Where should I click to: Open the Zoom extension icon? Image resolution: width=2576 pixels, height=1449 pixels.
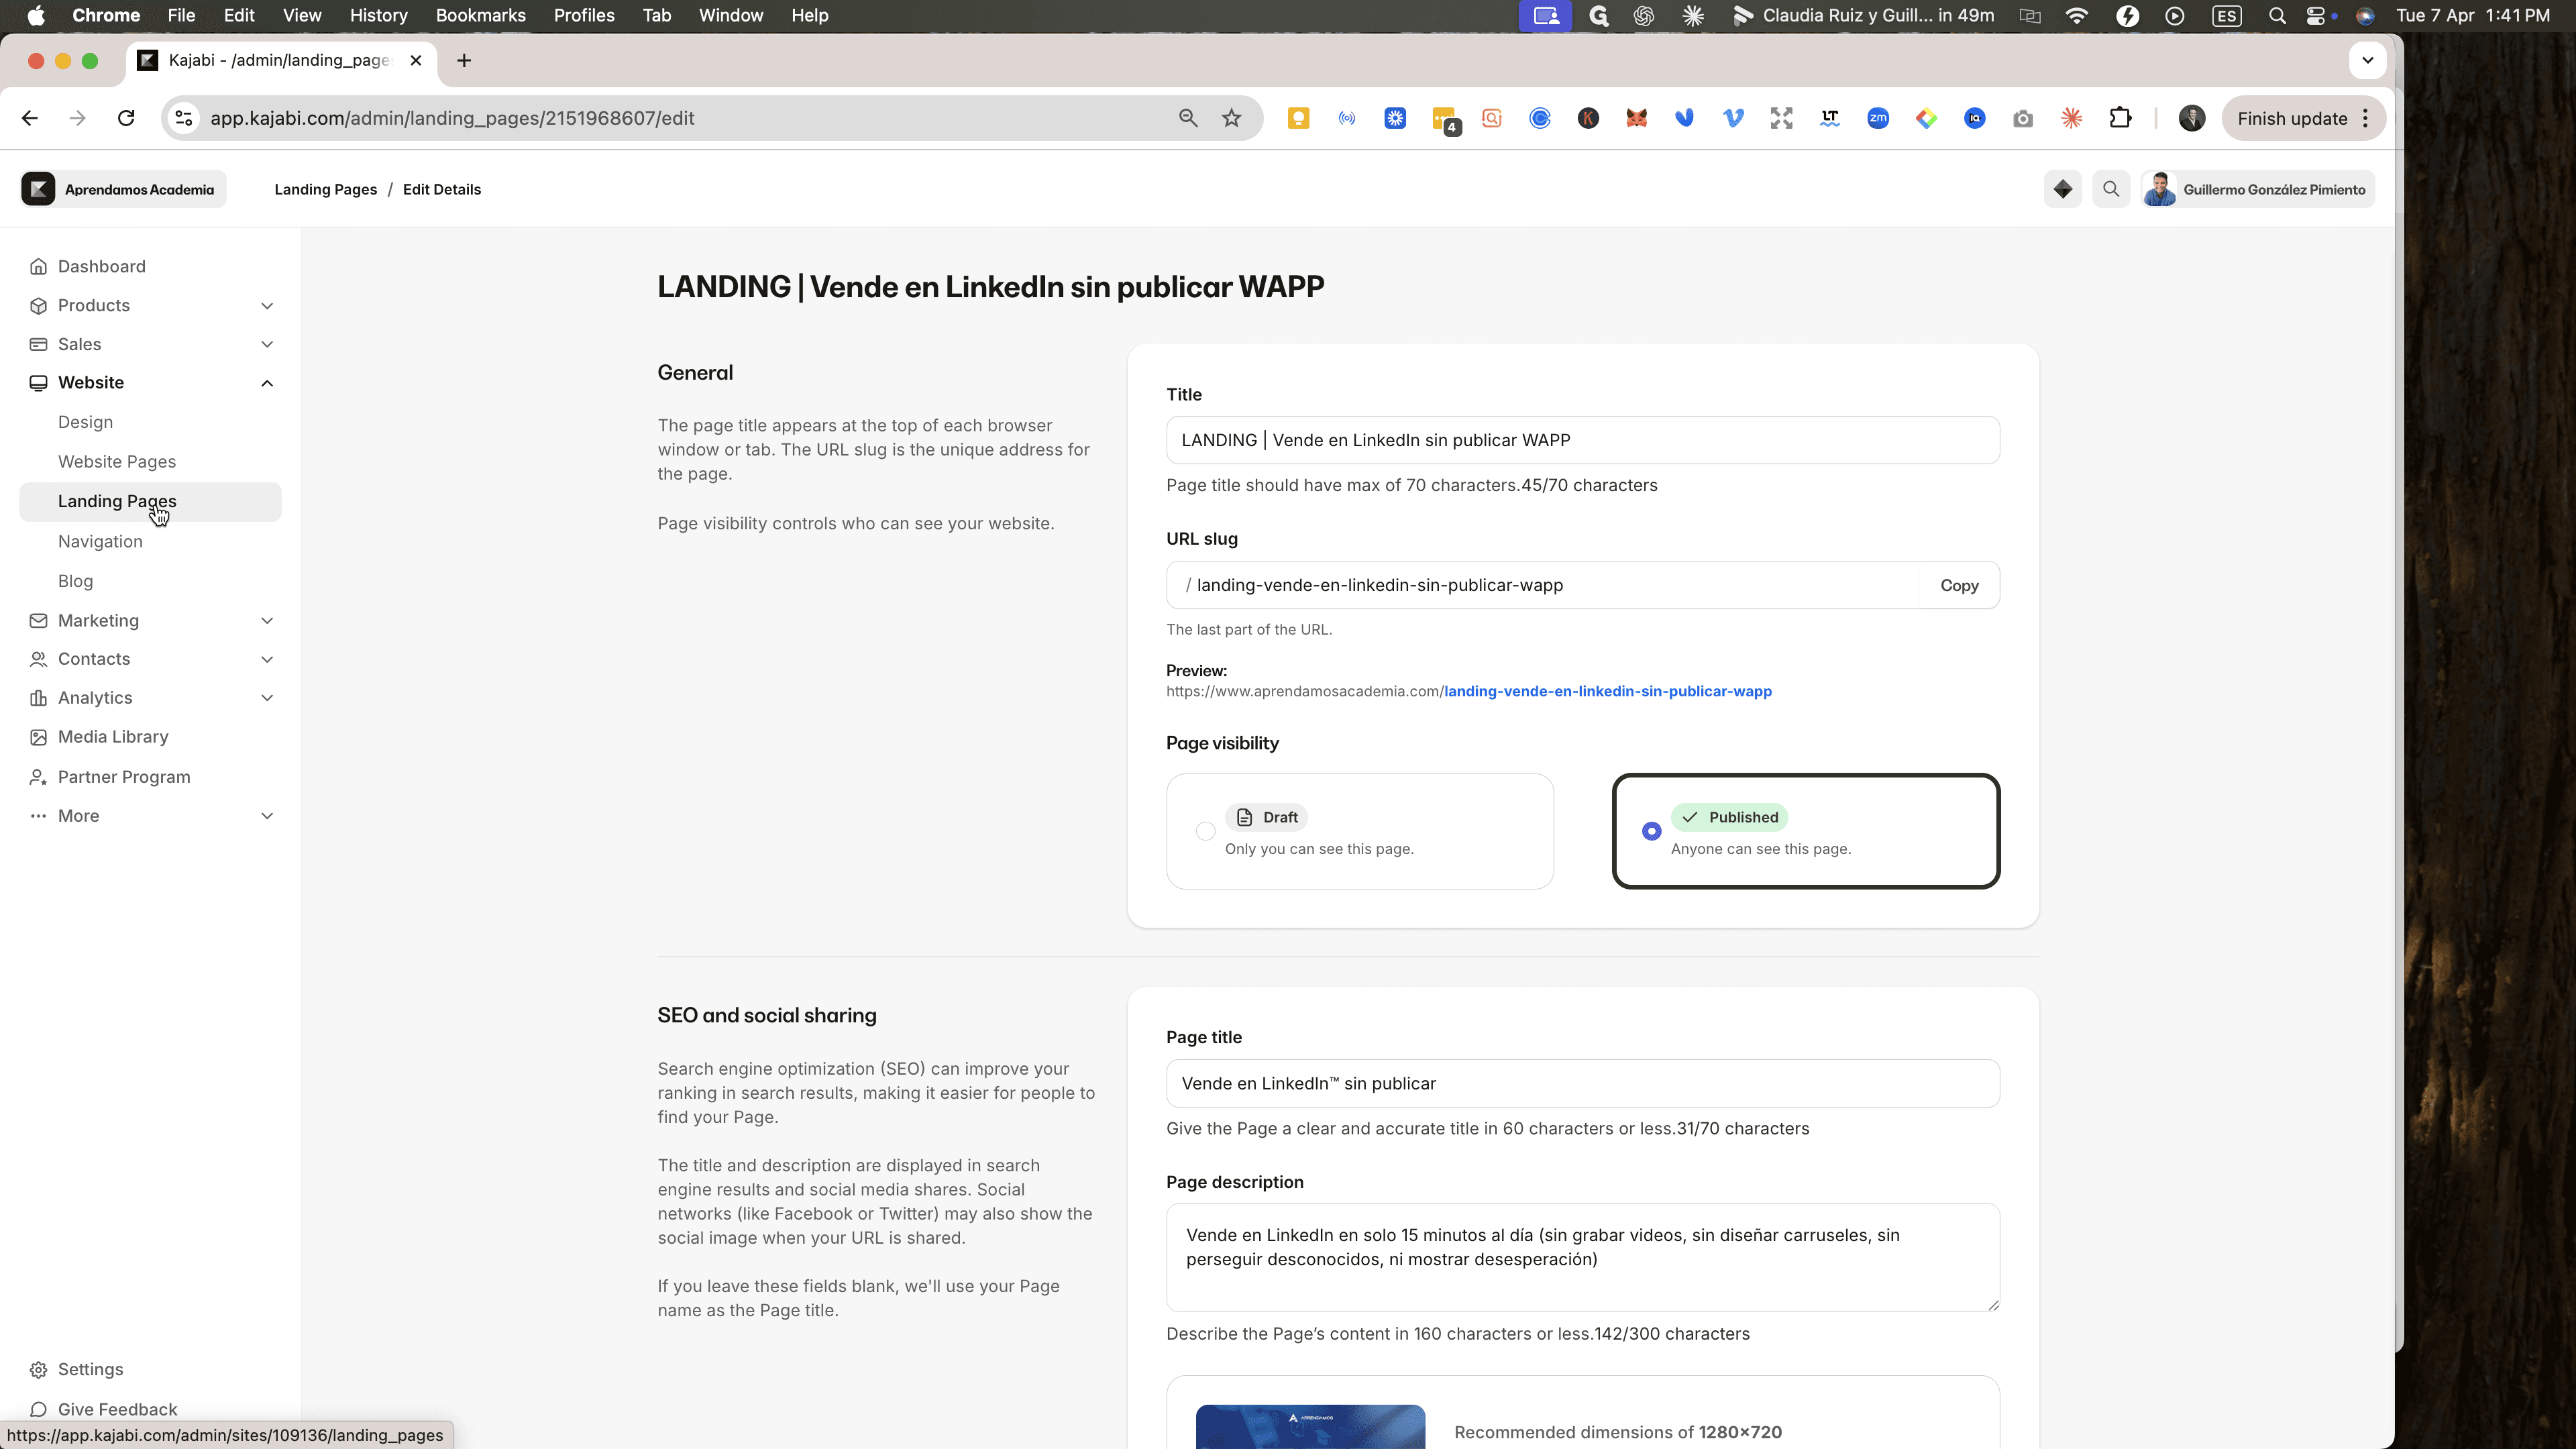point(1877,118)
